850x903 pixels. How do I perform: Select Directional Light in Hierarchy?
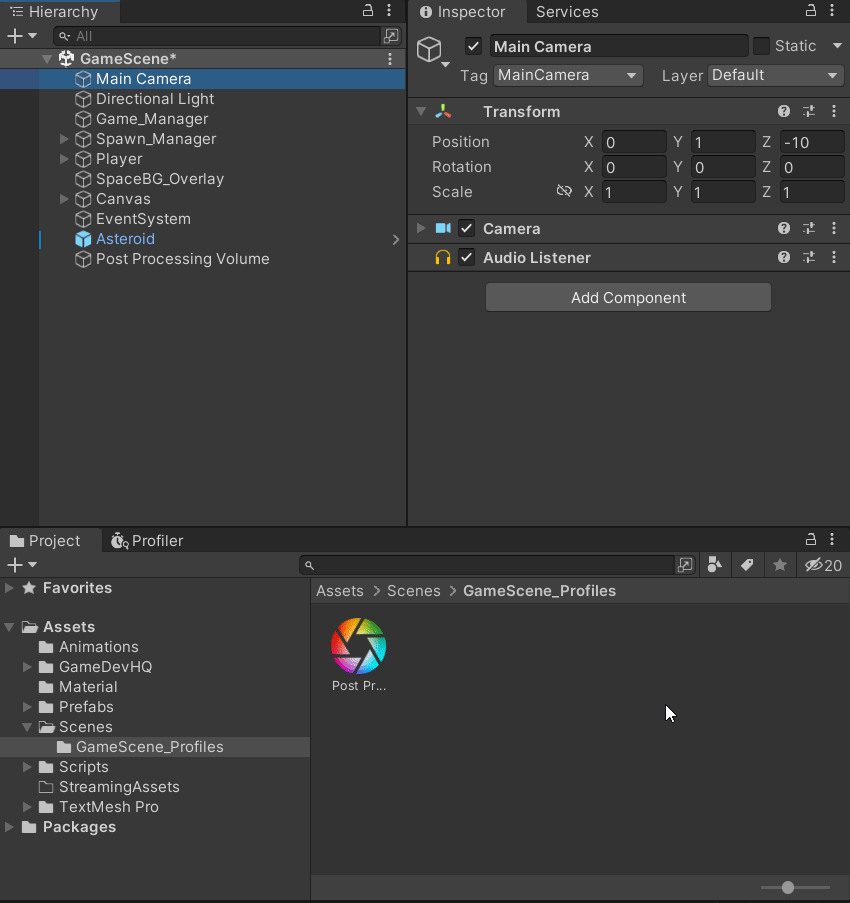(x=154, y=99)
